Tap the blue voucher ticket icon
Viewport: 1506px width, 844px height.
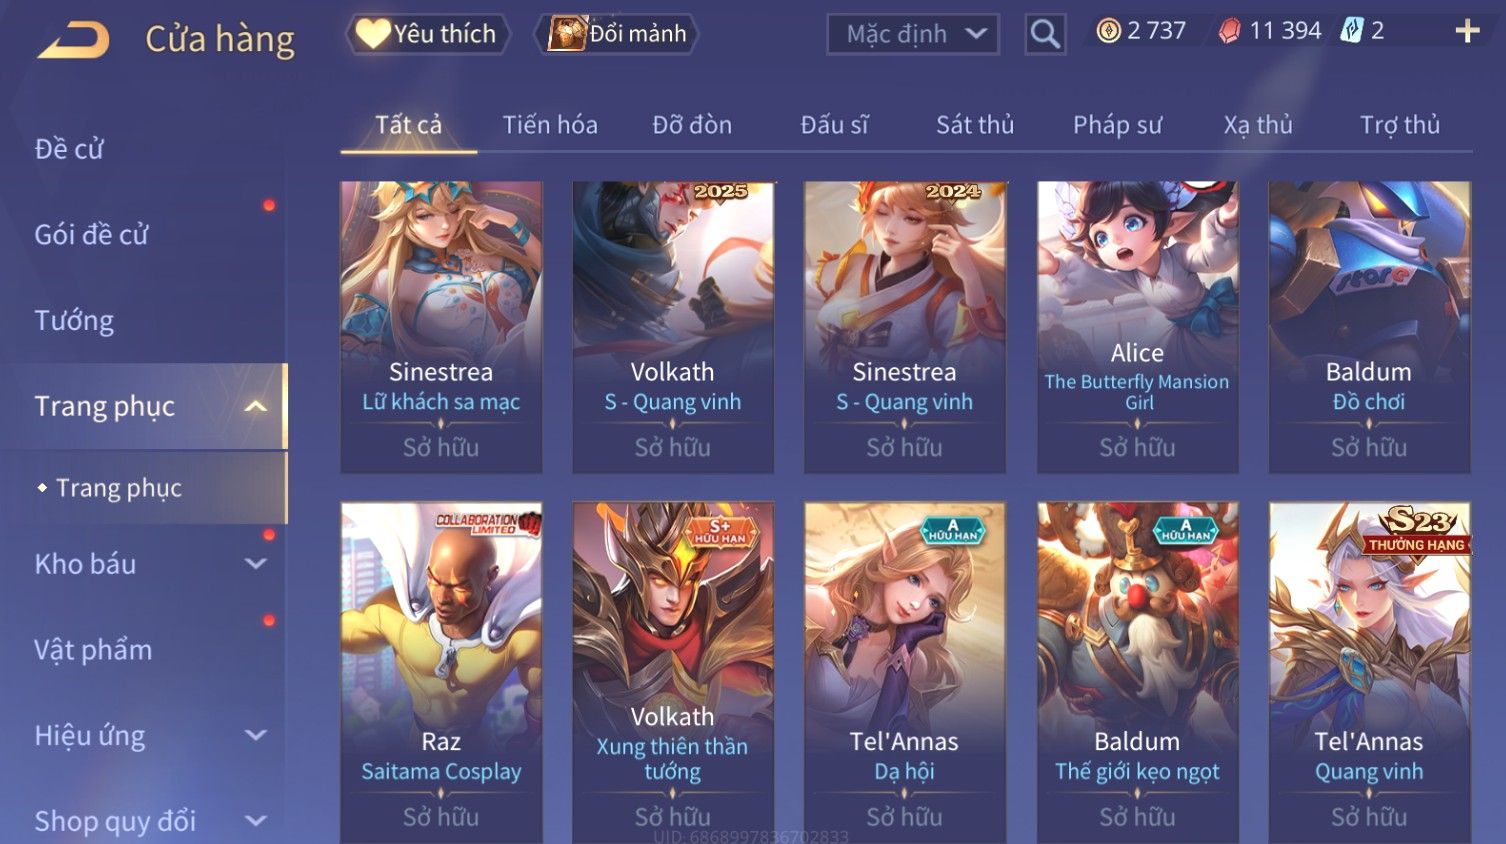(1352, 31)
